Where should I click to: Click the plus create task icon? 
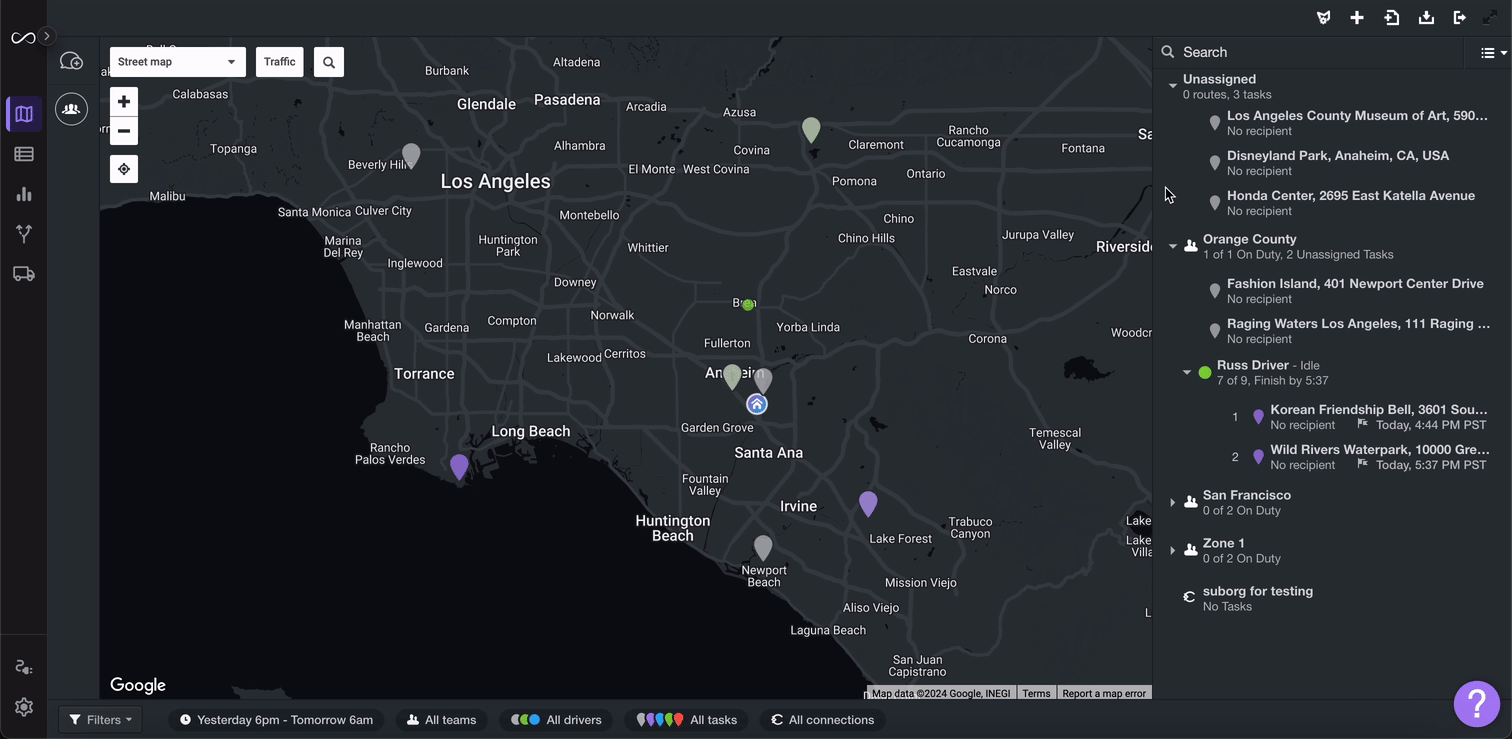1357,18
